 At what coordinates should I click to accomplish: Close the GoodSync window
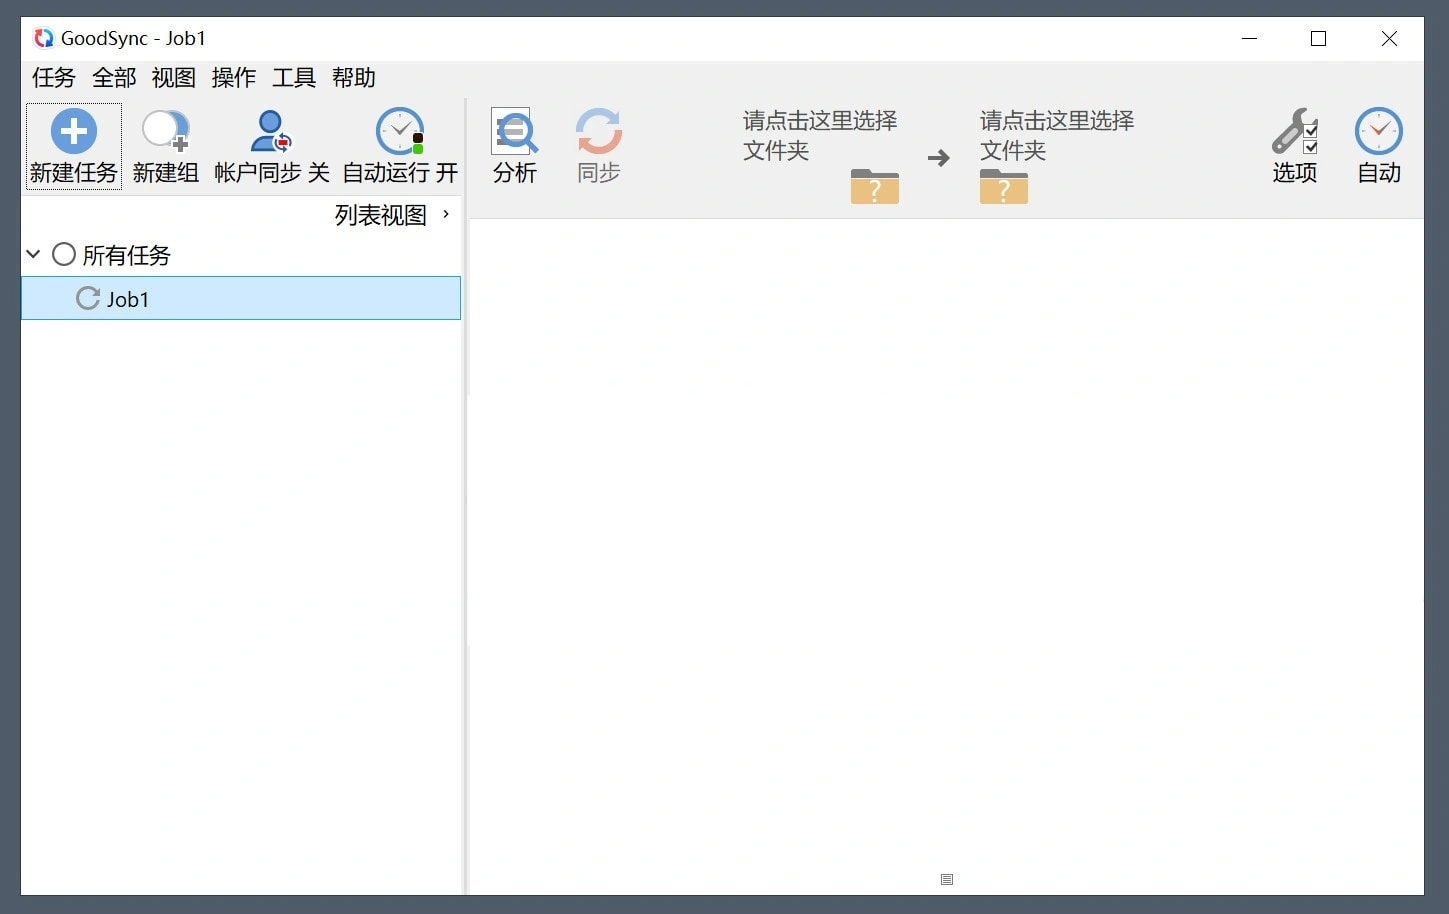(1389, 38)
